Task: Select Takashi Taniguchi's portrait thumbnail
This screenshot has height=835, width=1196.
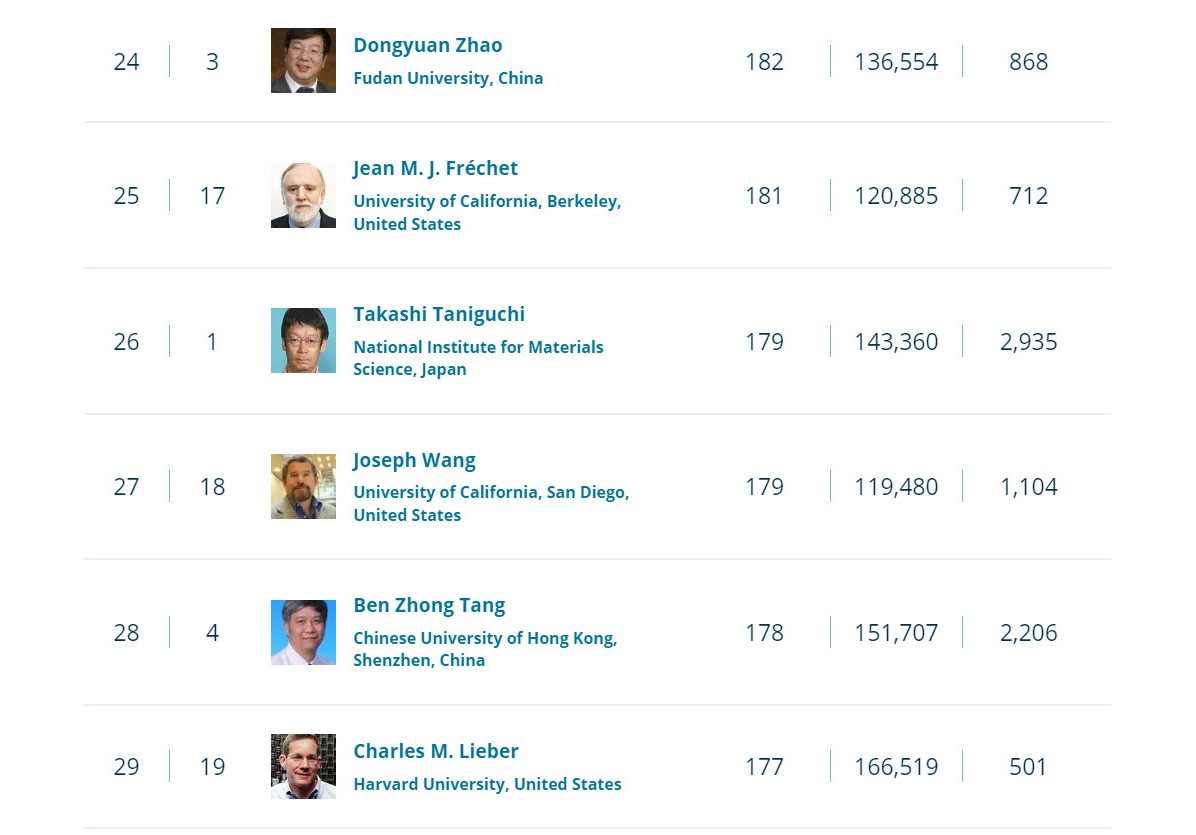Action: point(303,340)
